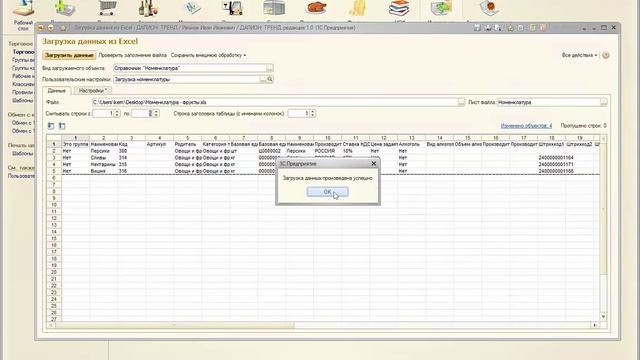Click the magnifier icon beside Пользовательские настройки
This screenshot has height=360, width=640.
click(270, 79)
